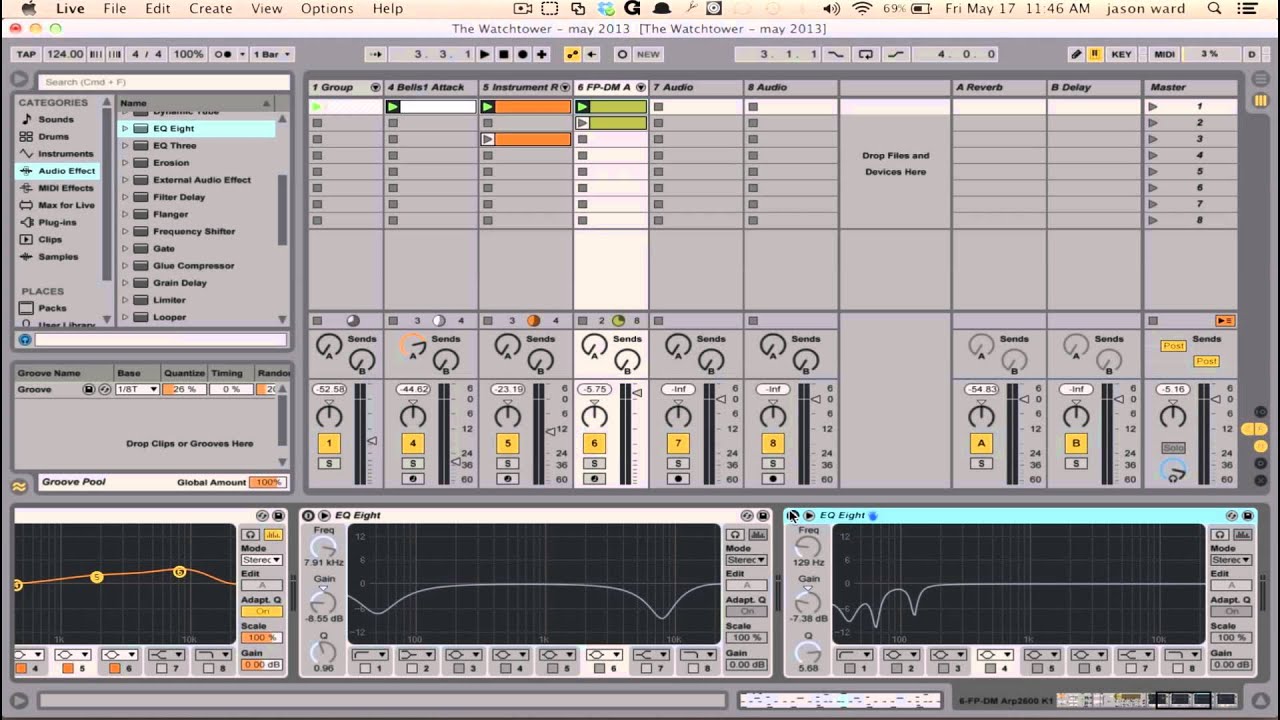The image size is (1280, 720).
Task: Select Max for Live category
Action: [x=66, y=205]
